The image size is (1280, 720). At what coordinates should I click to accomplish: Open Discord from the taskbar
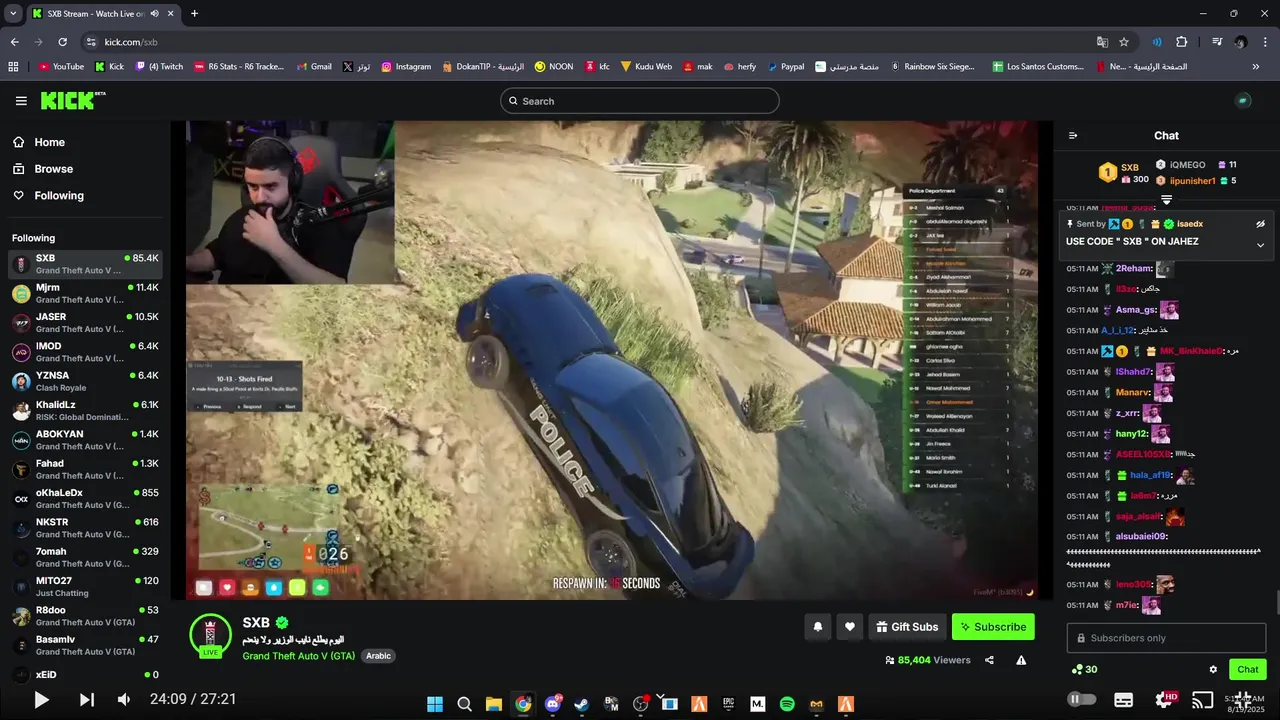click(553, 704)
